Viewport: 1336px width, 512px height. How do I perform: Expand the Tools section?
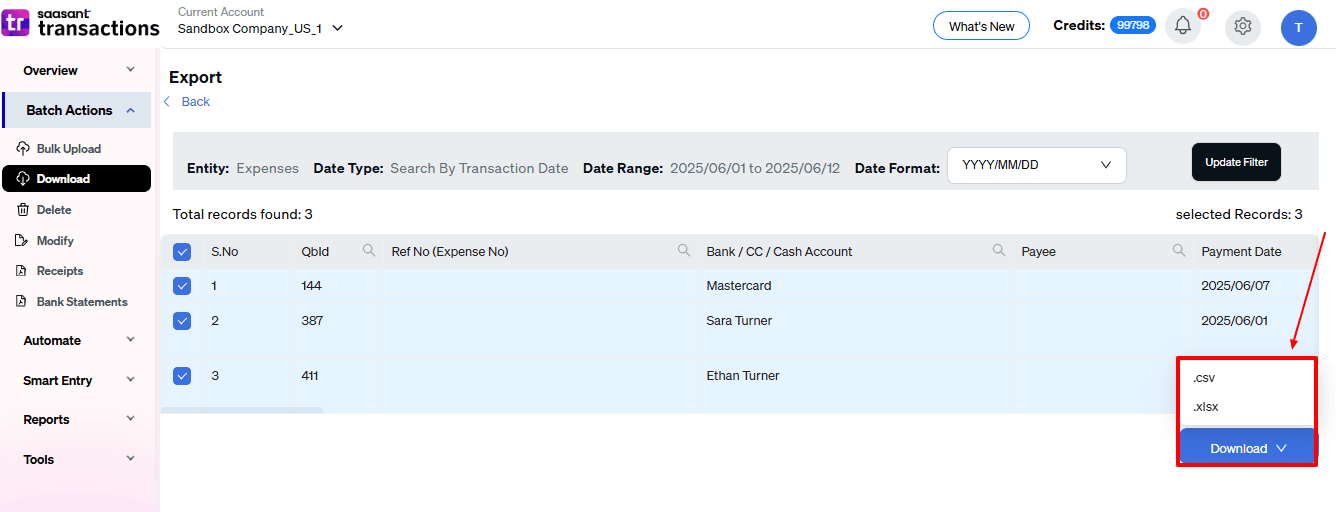point(77,460)
